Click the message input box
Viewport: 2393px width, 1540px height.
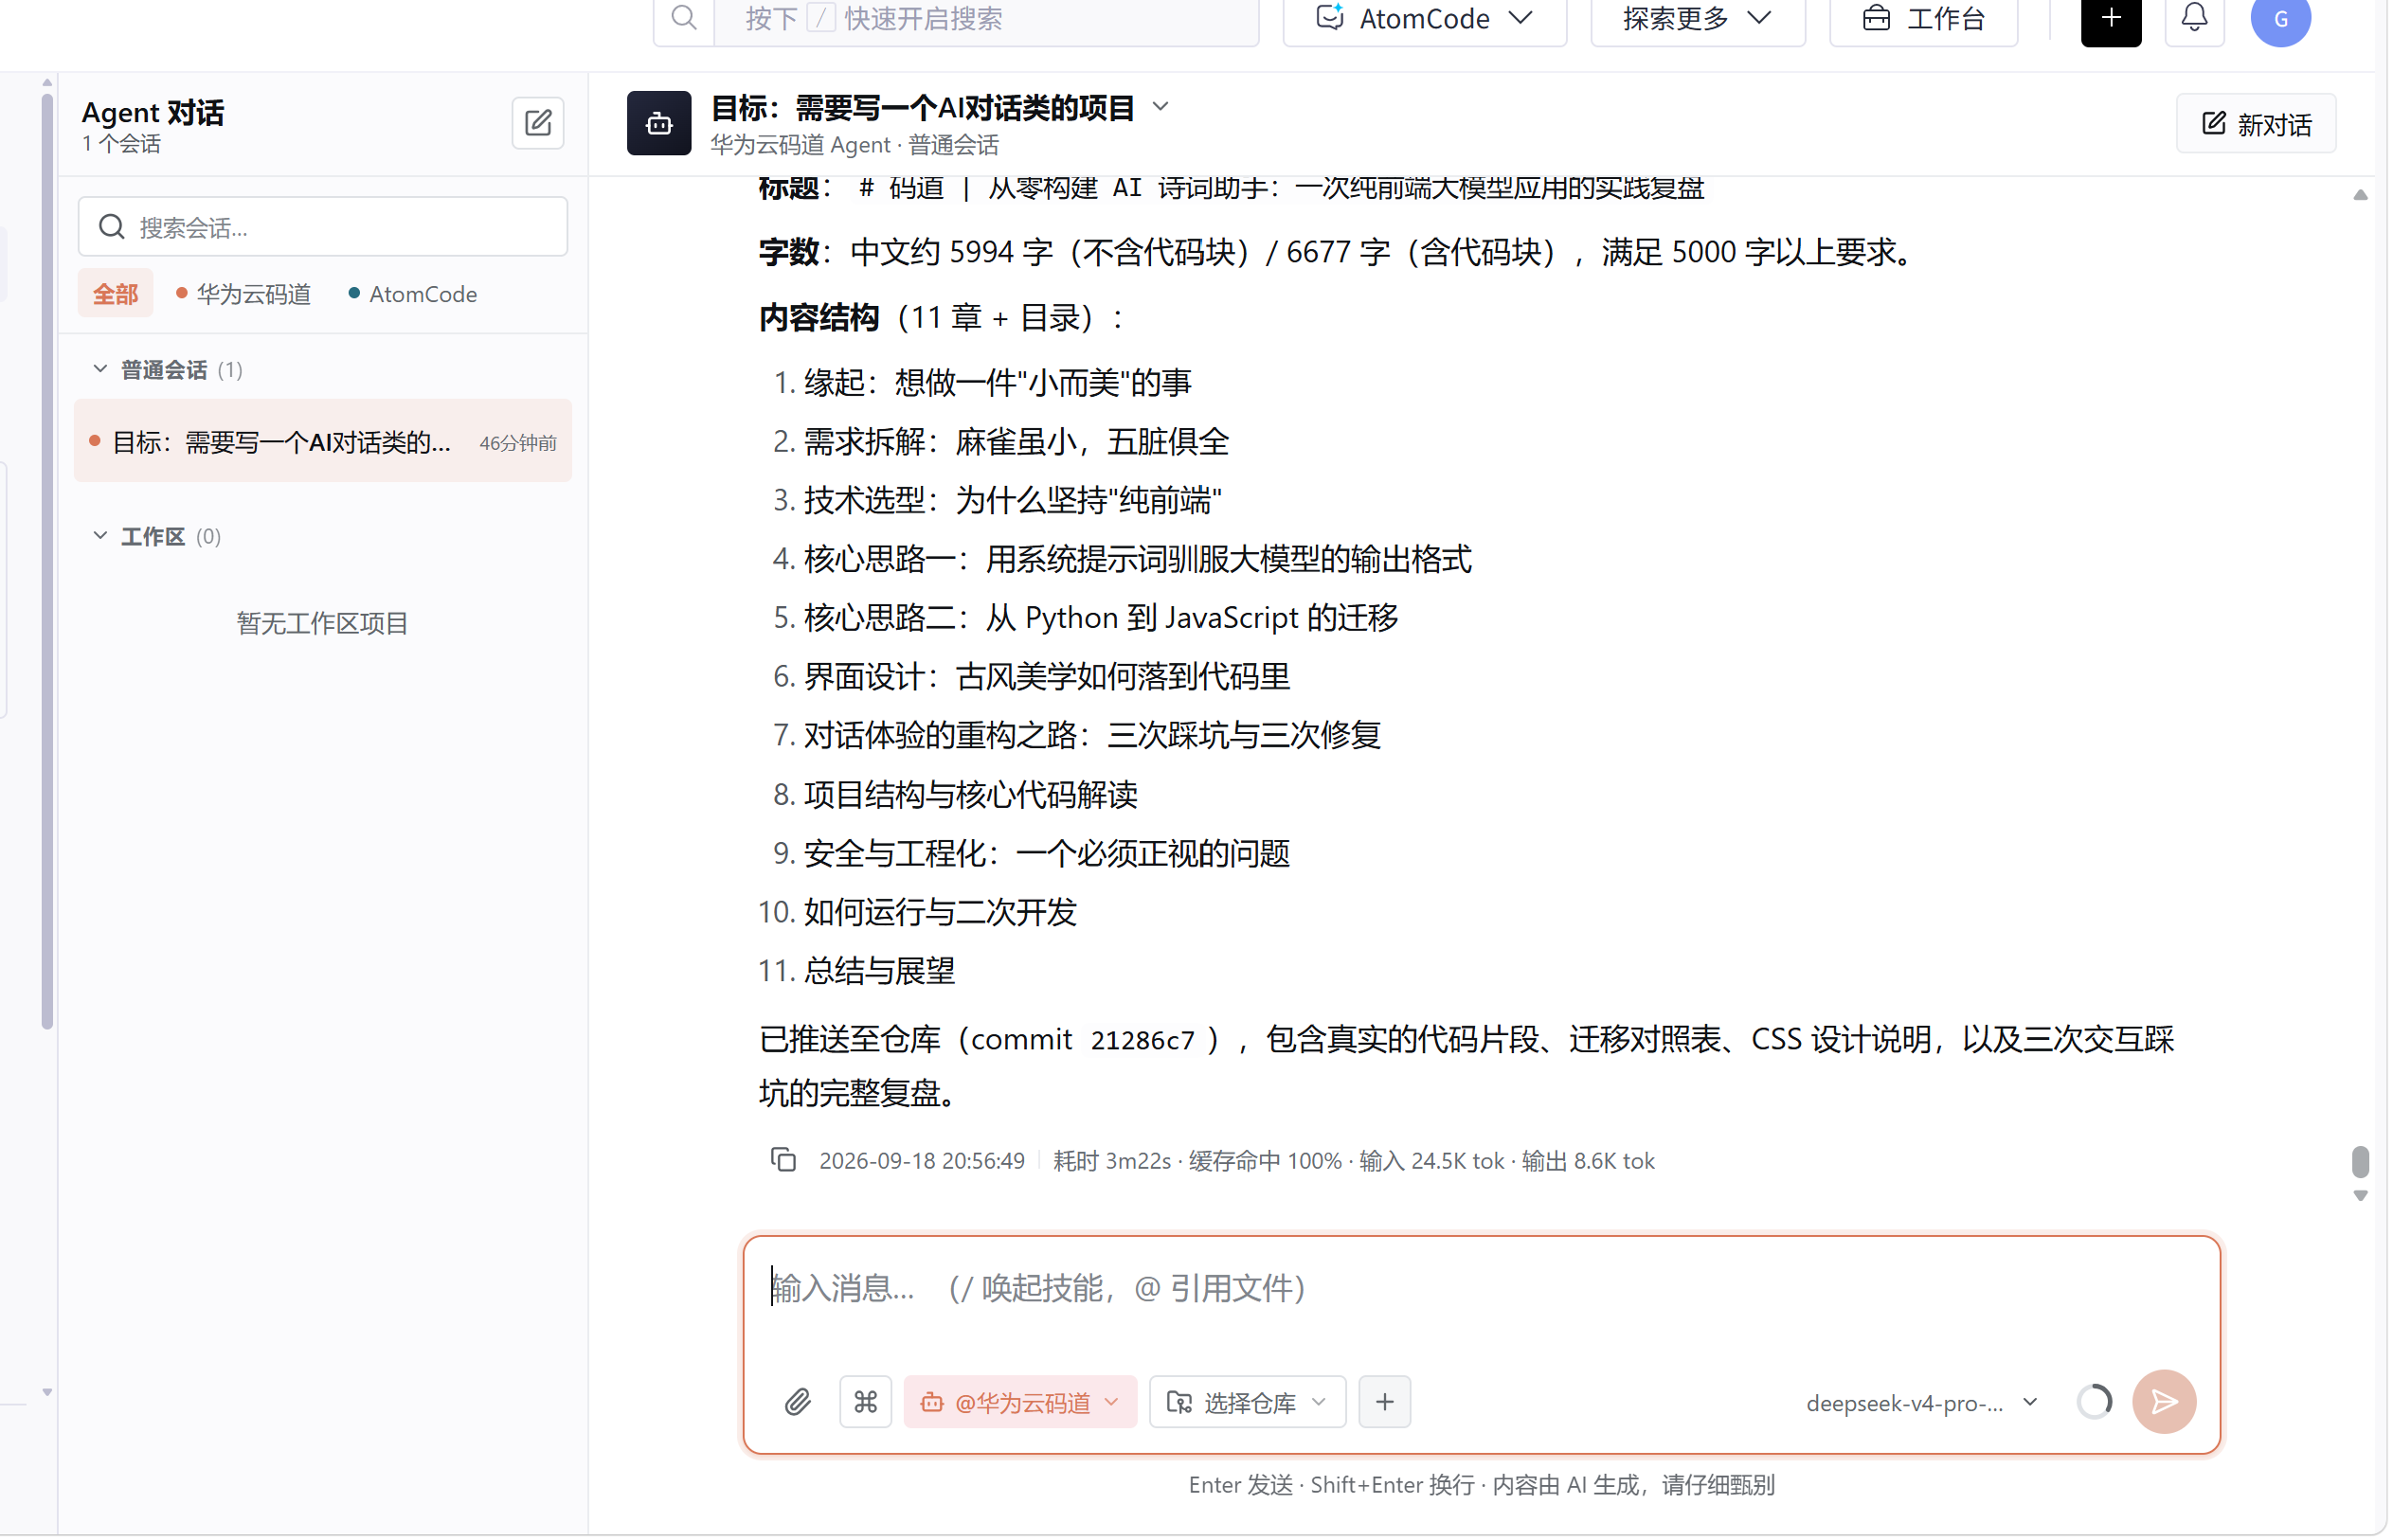click(x=1484, y=1290)
